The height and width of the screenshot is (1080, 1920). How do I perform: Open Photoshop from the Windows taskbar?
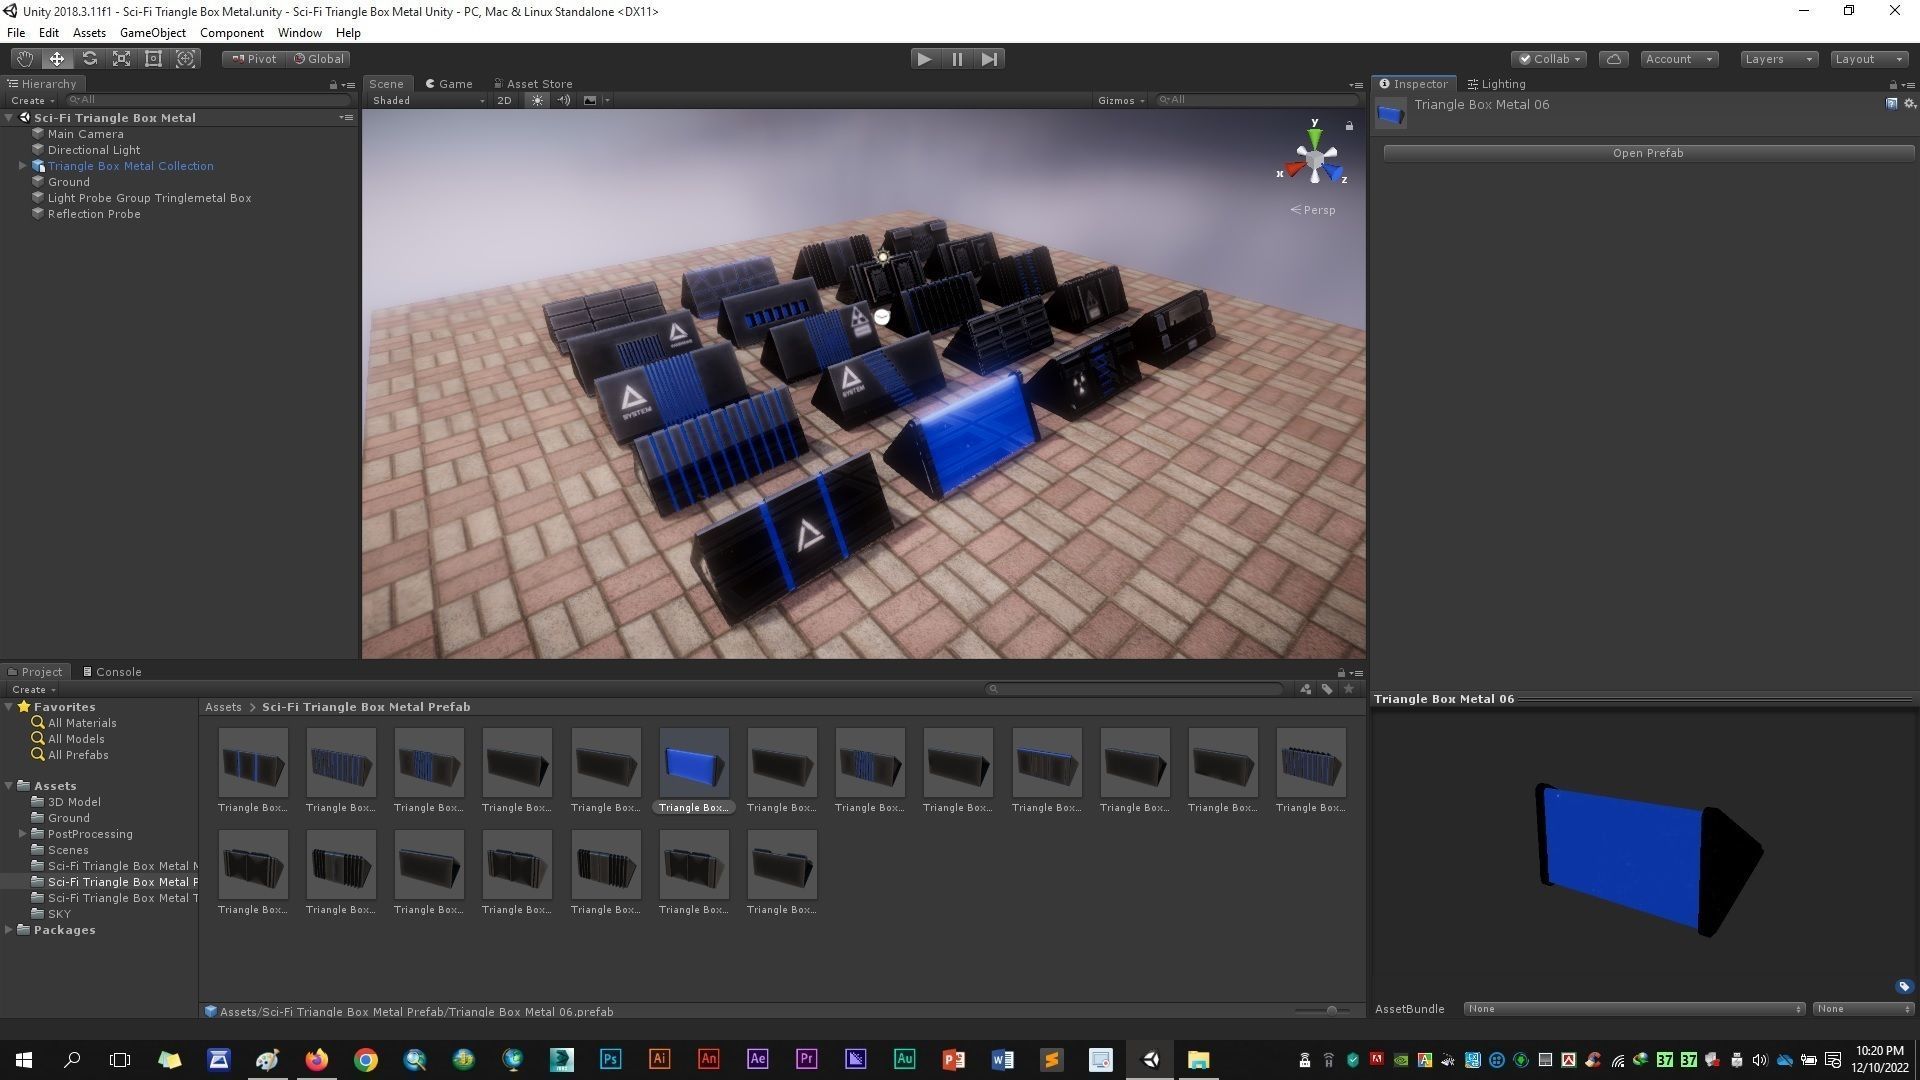click(610, 1060)
